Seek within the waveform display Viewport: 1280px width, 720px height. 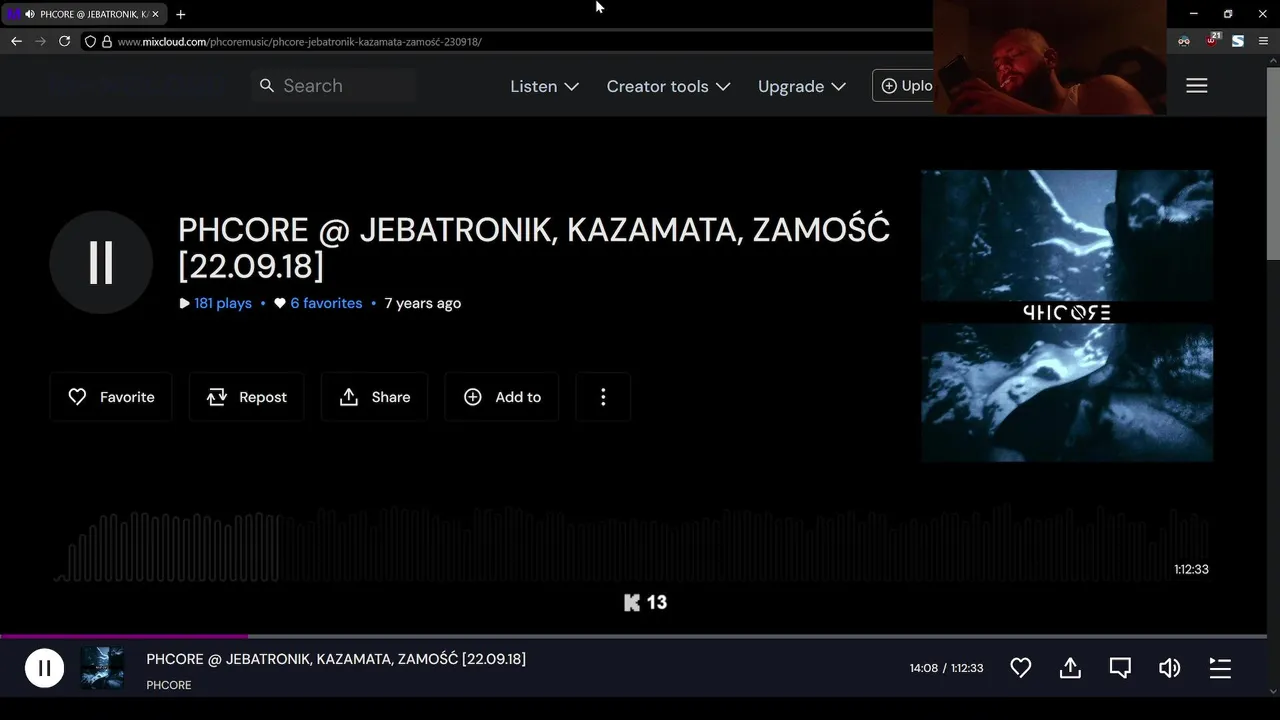pyautogui.click(x=630, y=545)
